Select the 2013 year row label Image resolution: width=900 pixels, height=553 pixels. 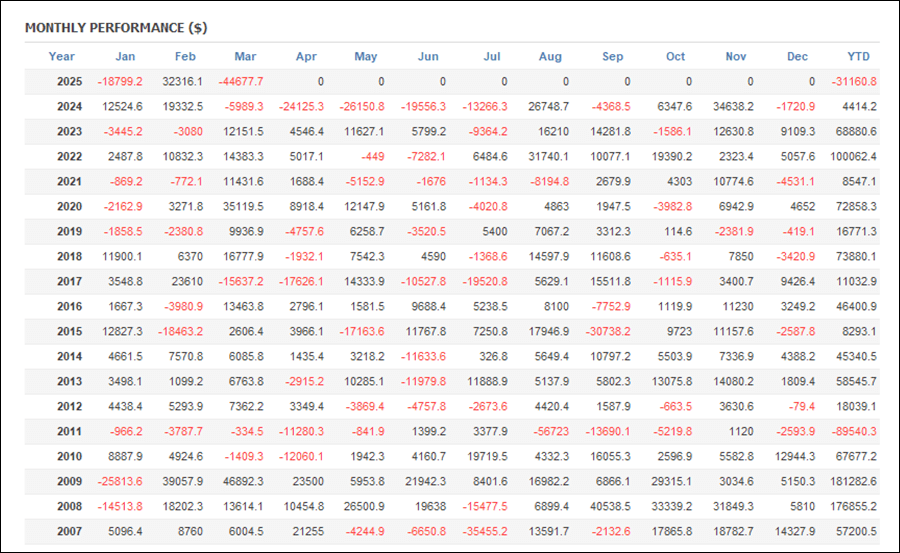(x=69, y=381)
